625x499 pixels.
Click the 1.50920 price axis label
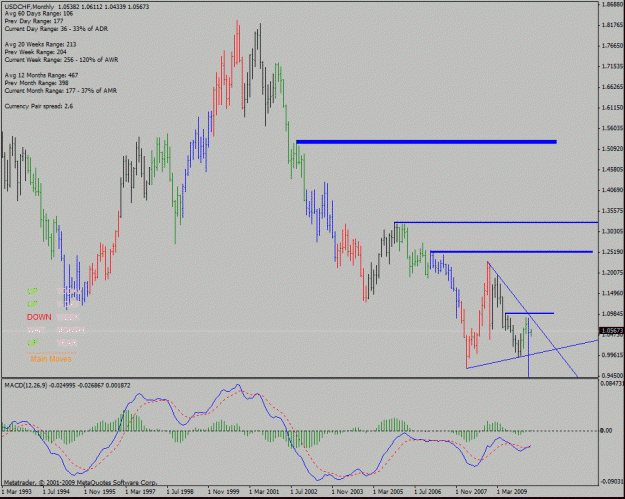[613, 149]
